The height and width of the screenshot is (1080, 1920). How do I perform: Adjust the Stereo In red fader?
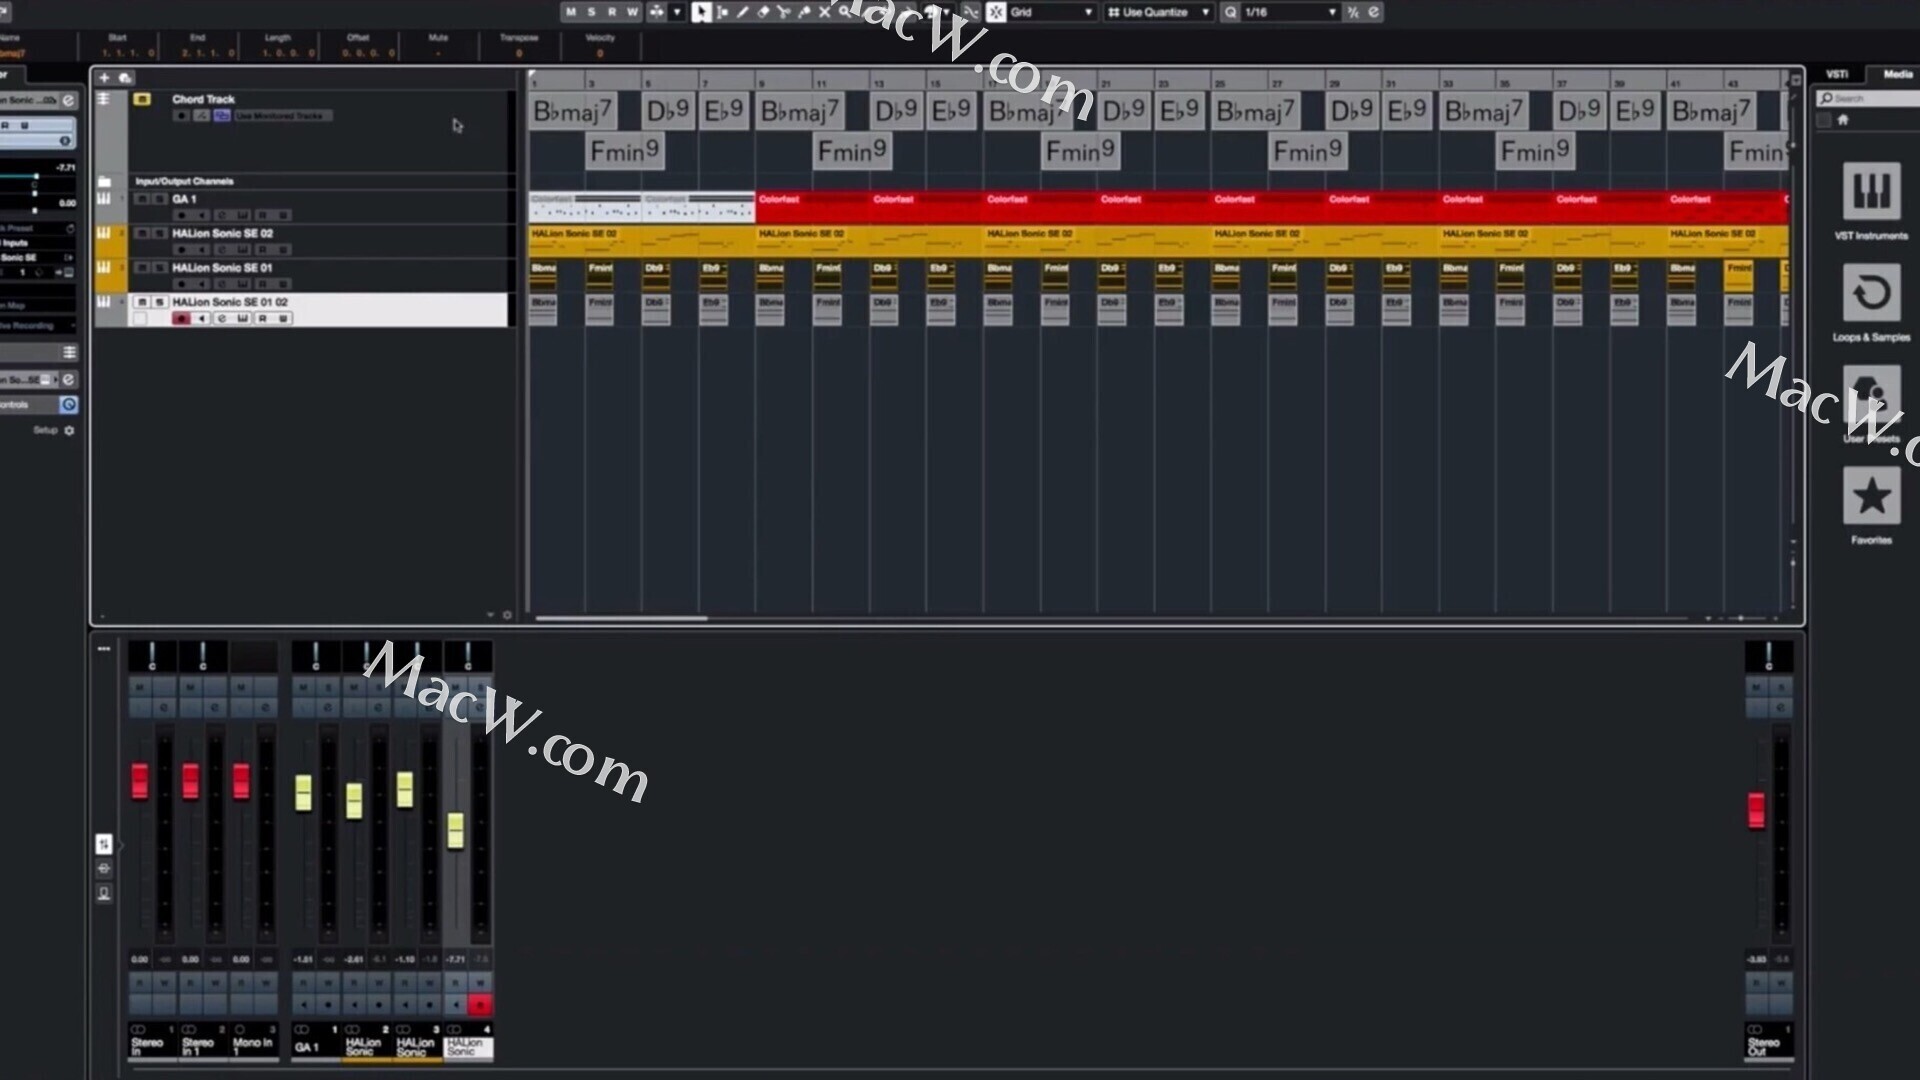140,781
